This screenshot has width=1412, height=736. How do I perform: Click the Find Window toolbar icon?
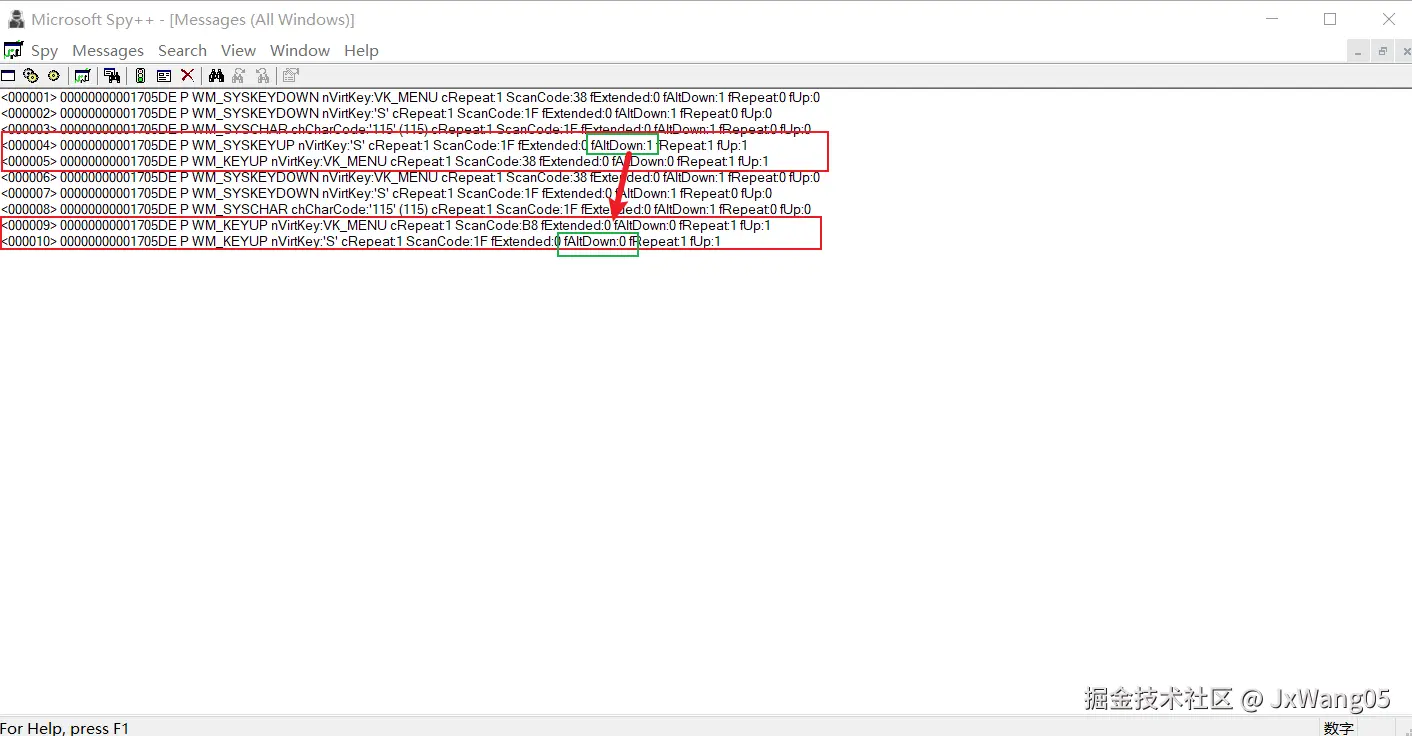pyautogui.click(x=112, y=76)
